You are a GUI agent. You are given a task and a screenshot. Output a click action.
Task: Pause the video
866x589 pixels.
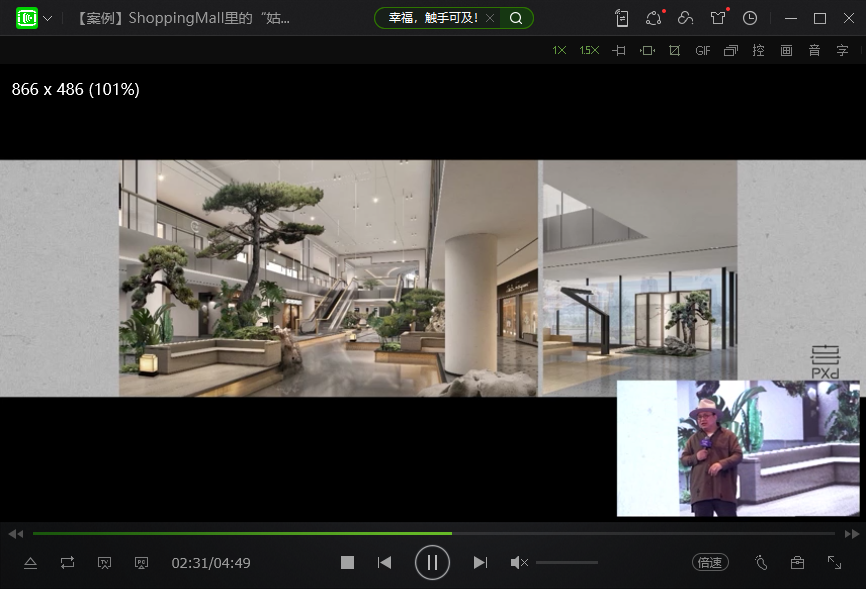coord(432,562)
